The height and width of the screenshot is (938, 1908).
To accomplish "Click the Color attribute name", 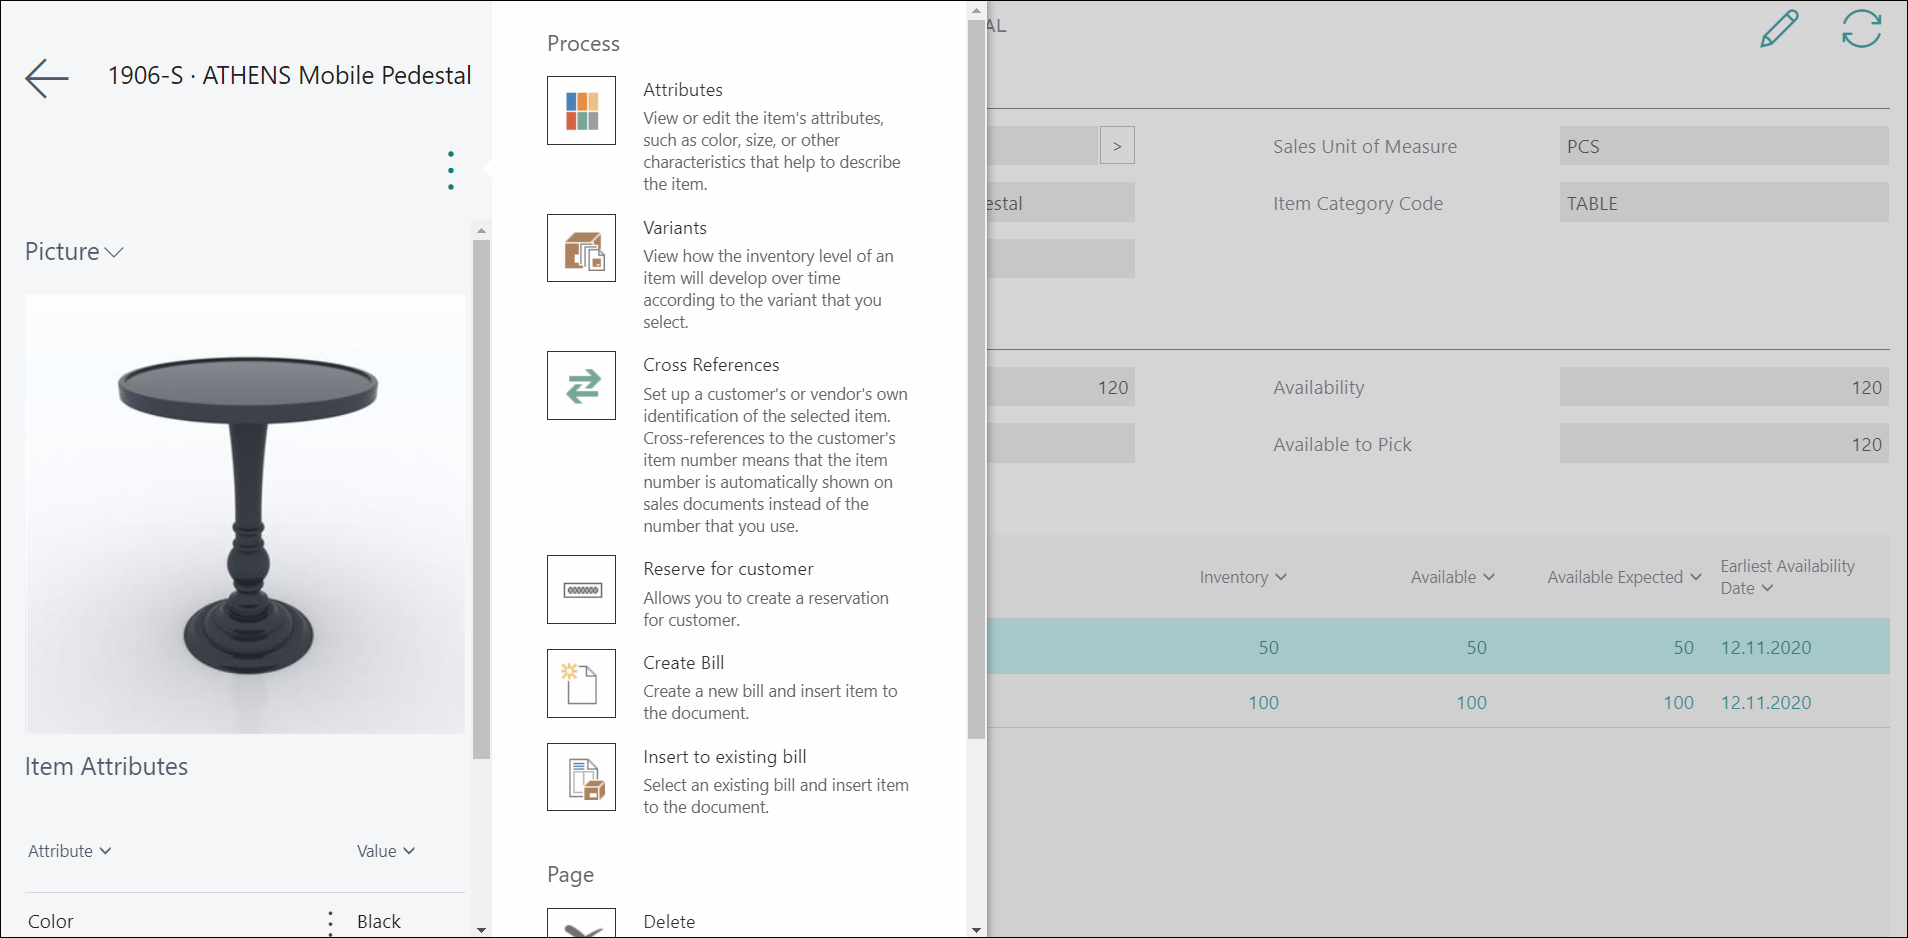I will click(51, 921).
